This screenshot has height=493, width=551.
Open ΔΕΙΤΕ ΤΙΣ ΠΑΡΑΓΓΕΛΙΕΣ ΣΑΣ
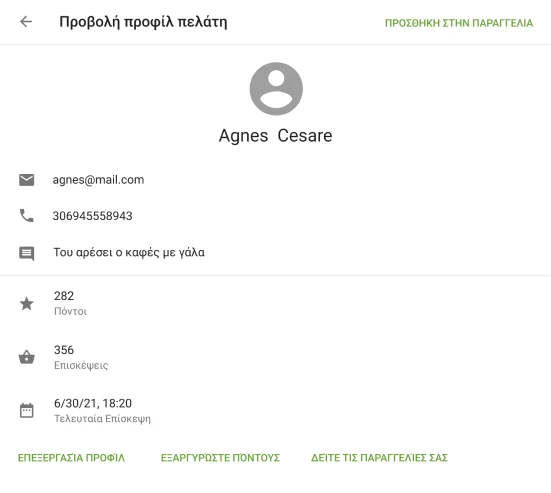tap(379, 458)
